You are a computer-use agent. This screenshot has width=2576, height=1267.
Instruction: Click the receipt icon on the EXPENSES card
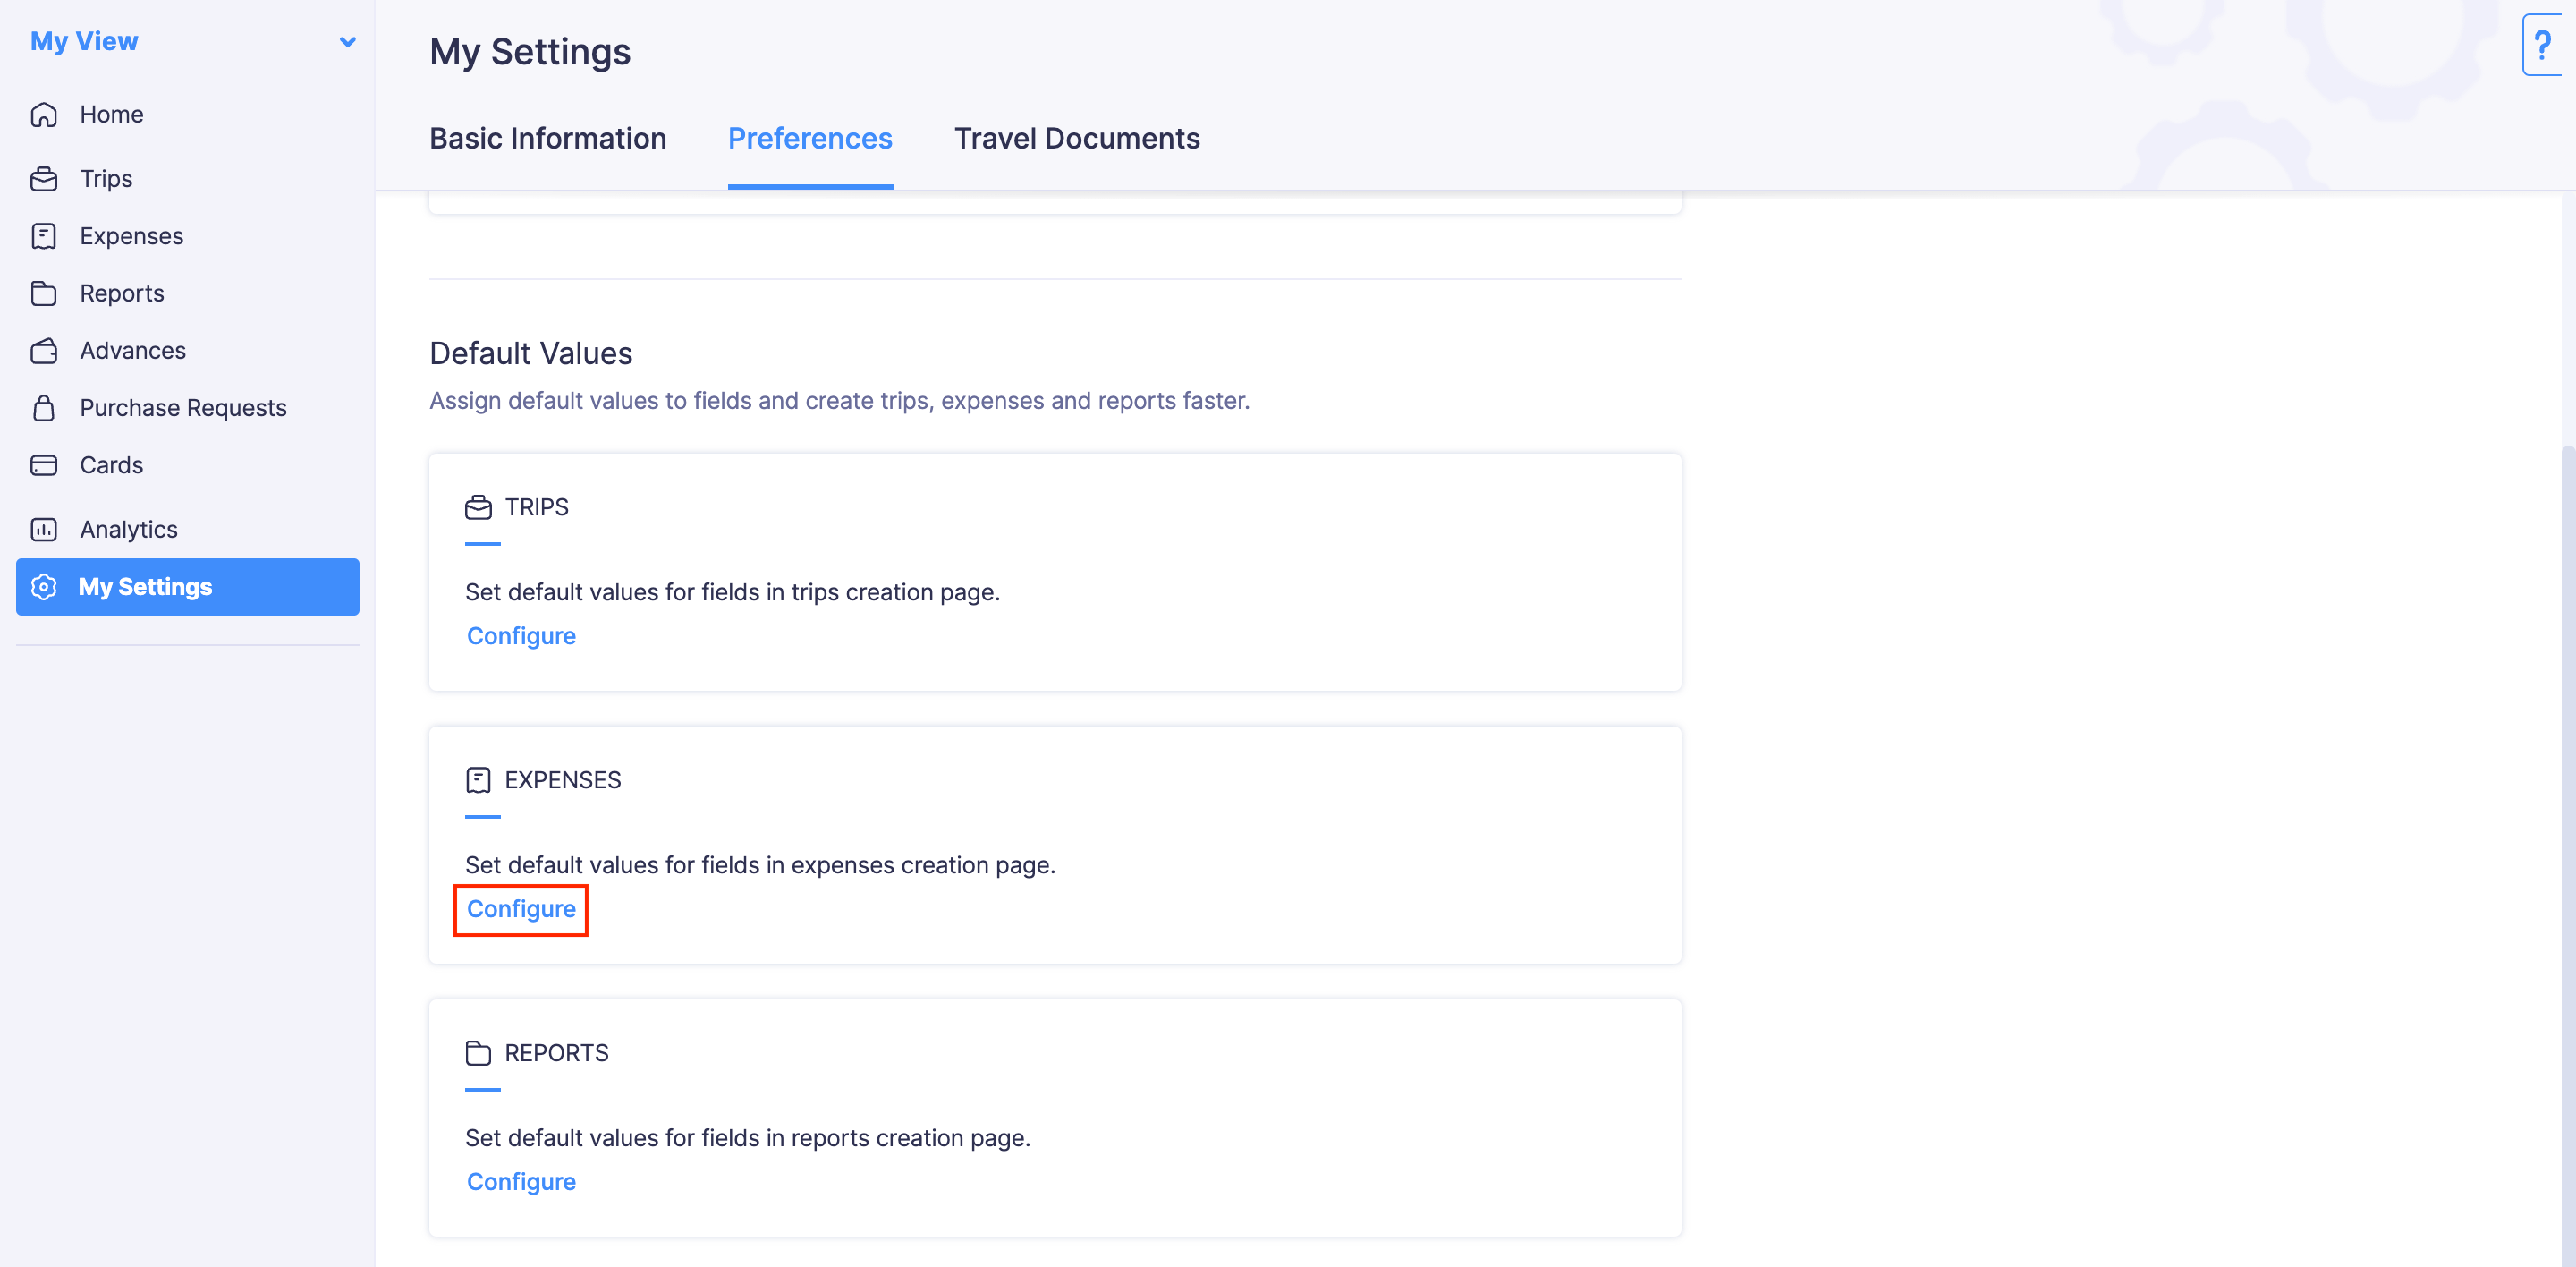(x=479, y=779)
